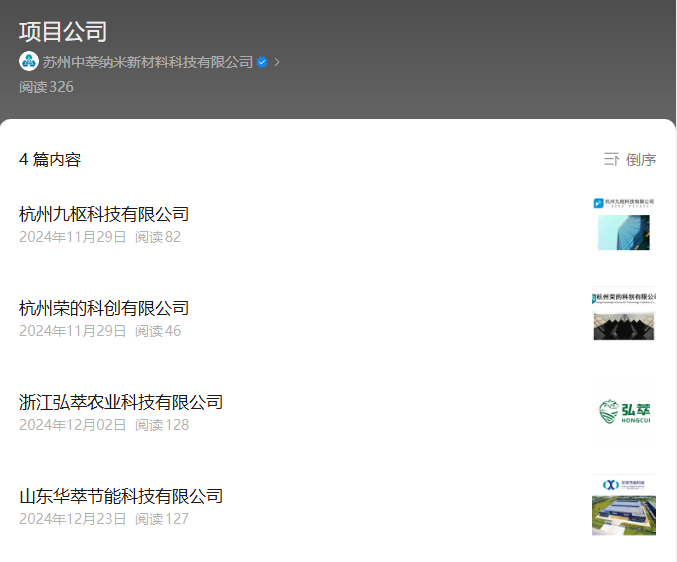This screenshot has width=677, height=562.
Task: Expand account details via the chevron arrow
Action: coord(277,62)
